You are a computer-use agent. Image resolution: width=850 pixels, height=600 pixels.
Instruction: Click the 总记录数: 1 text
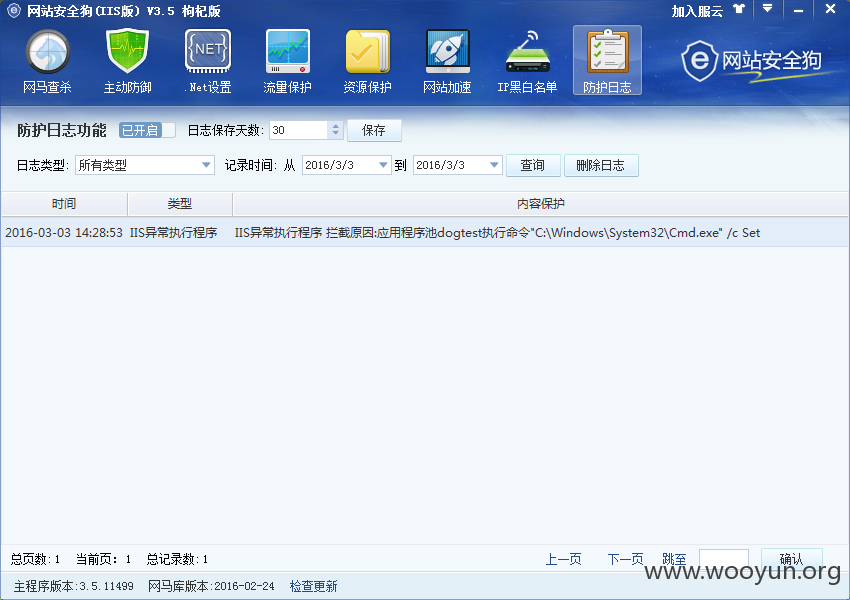tap(177, 559)
